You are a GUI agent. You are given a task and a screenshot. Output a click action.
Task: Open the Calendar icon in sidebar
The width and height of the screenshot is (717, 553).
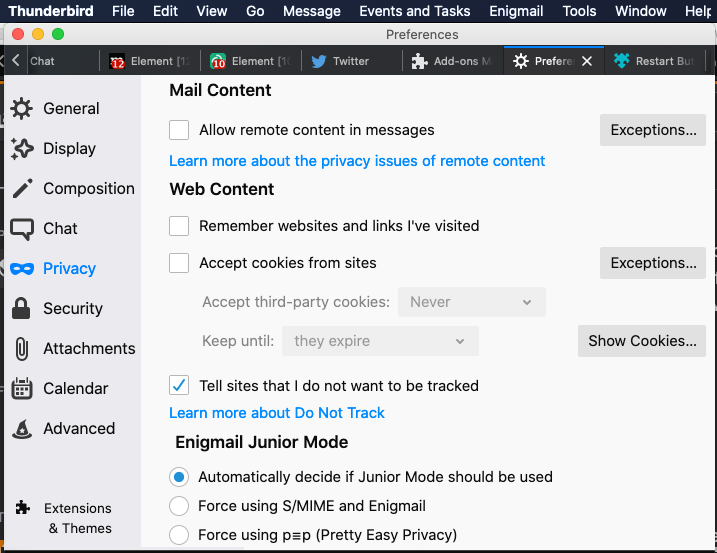click(x=22, y=388)
